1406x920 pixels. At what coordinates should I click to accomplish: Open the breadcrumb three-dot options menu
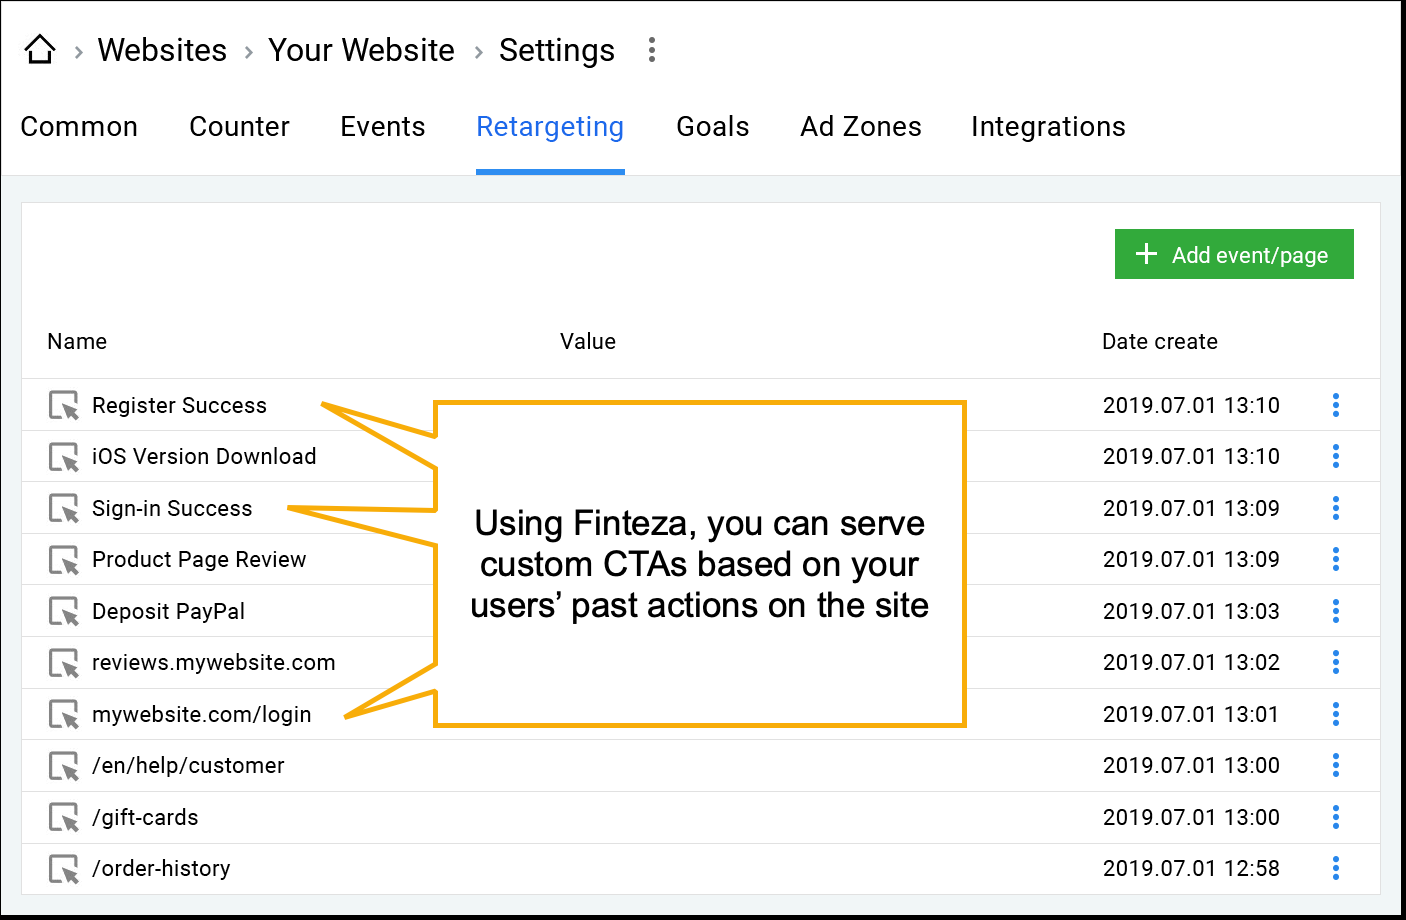[652, 50]
